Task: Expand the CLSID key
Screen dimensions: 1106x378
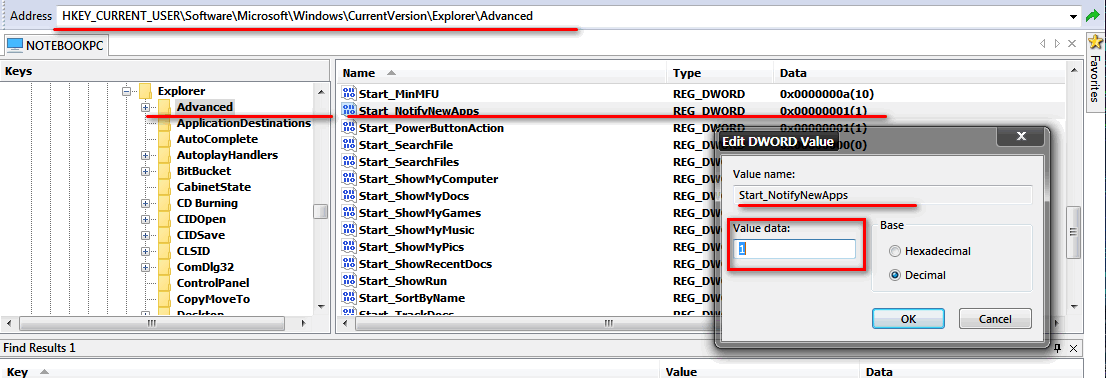Action: [145, 251]
